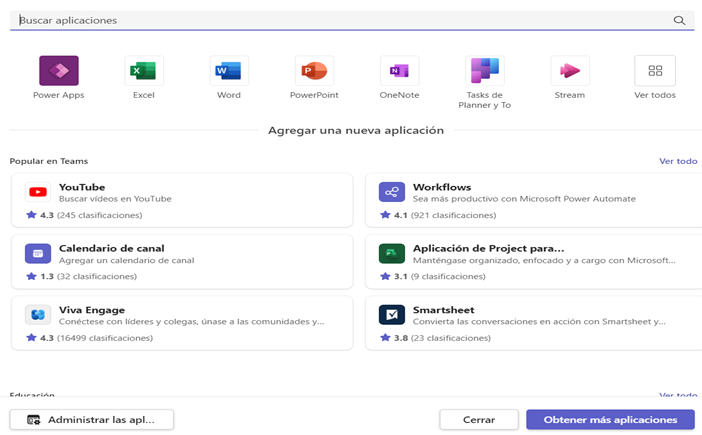Open the Power Apps app icon
The height and width of the screenshot is (435, 702).
click(59, 70)
